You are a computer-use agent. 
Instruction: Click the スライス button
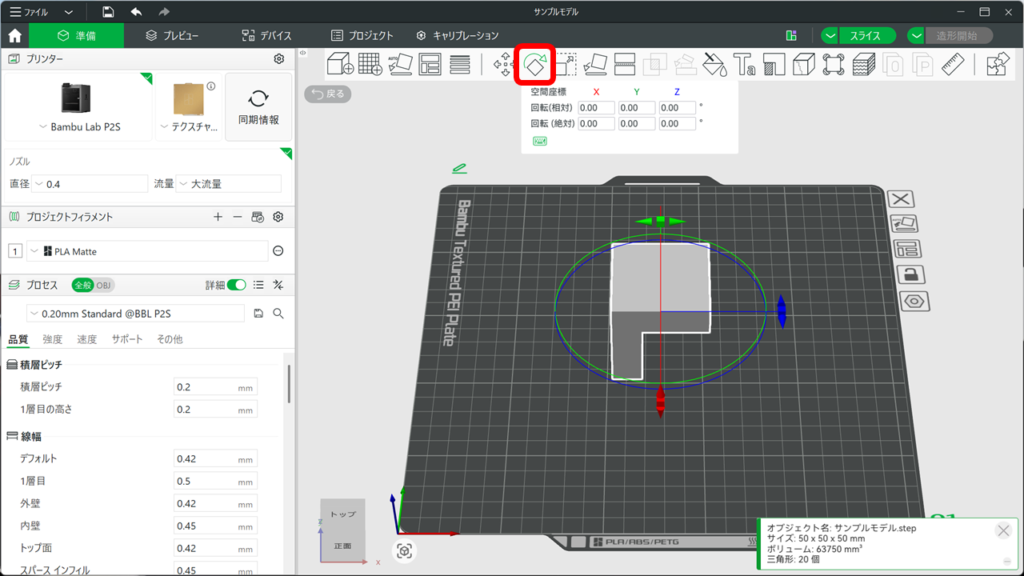click(864, 35)
